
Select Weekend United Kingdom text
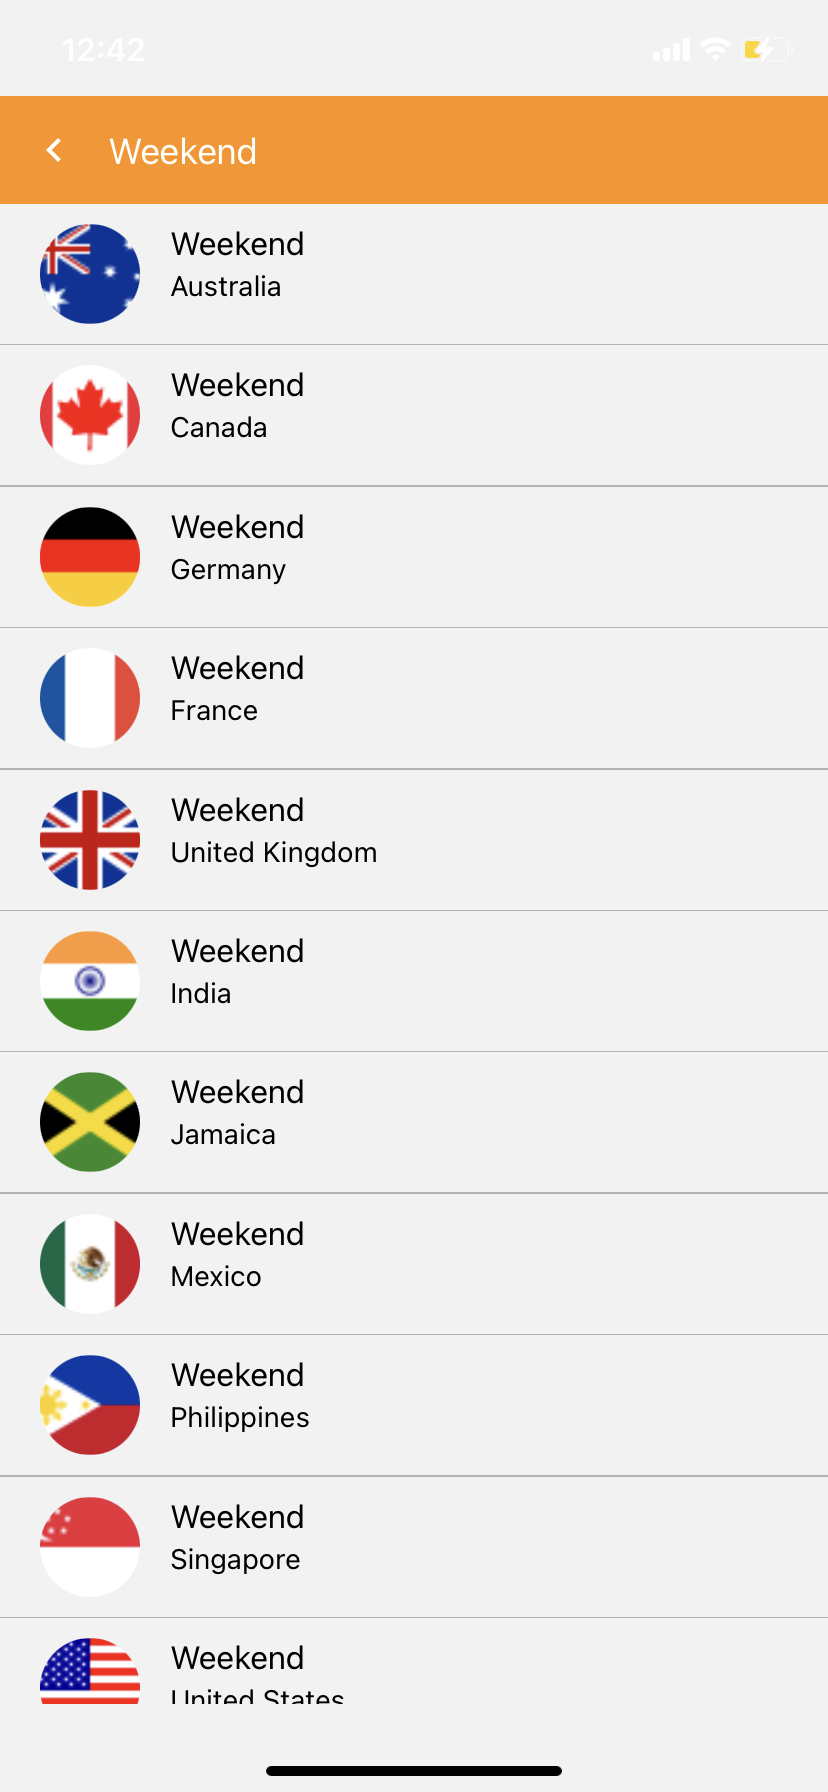click(x=273, y=831)
